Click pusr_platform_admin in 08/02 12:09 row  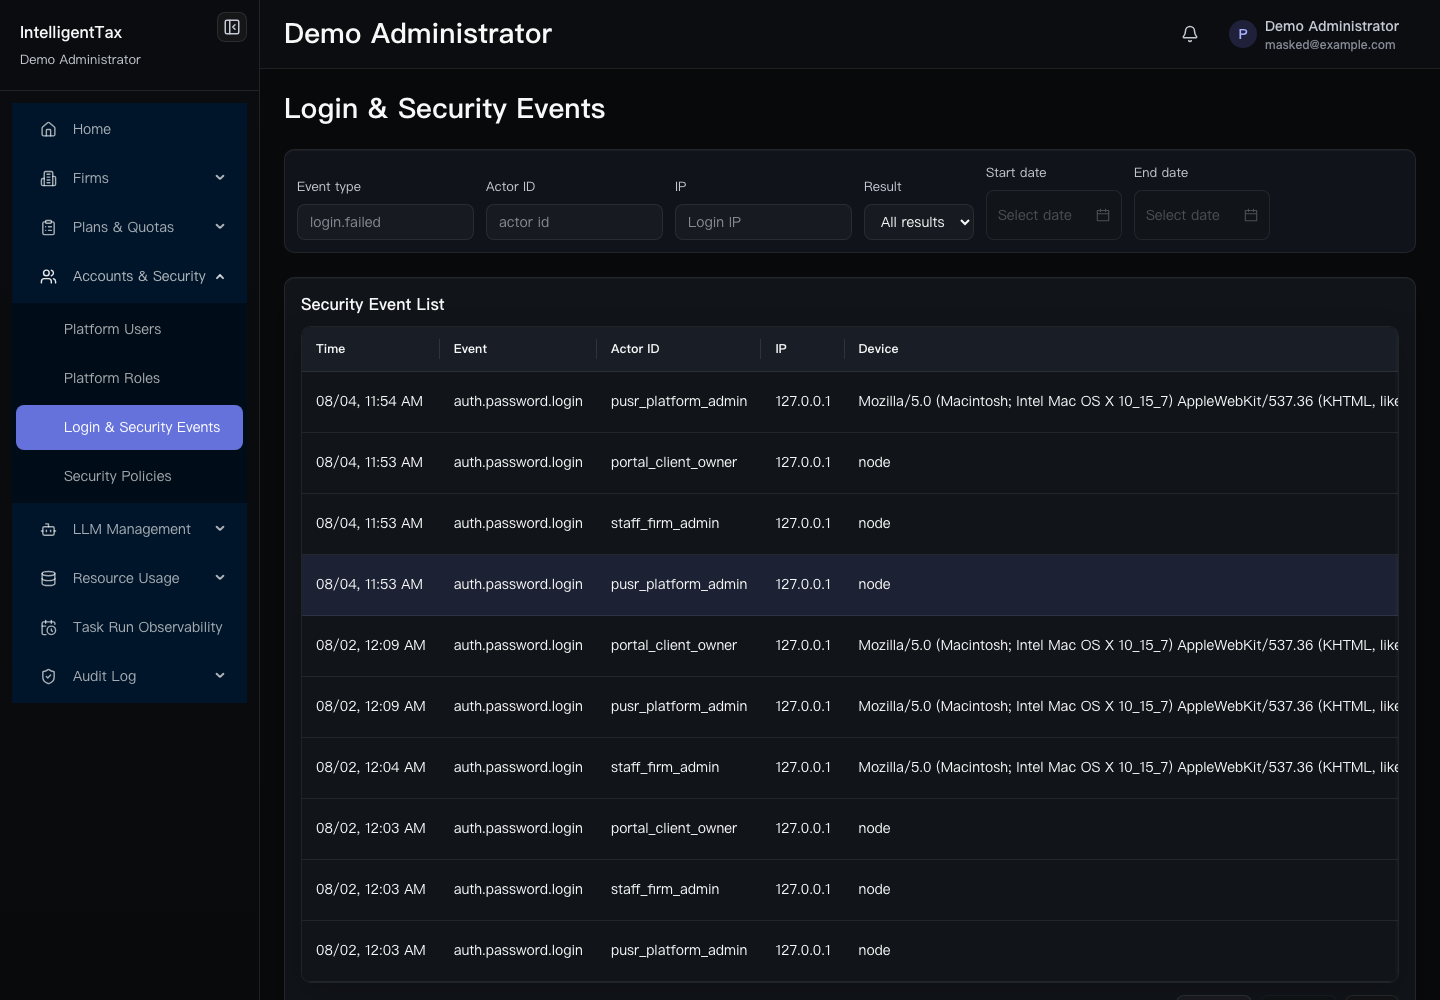(x=679, y=706)
